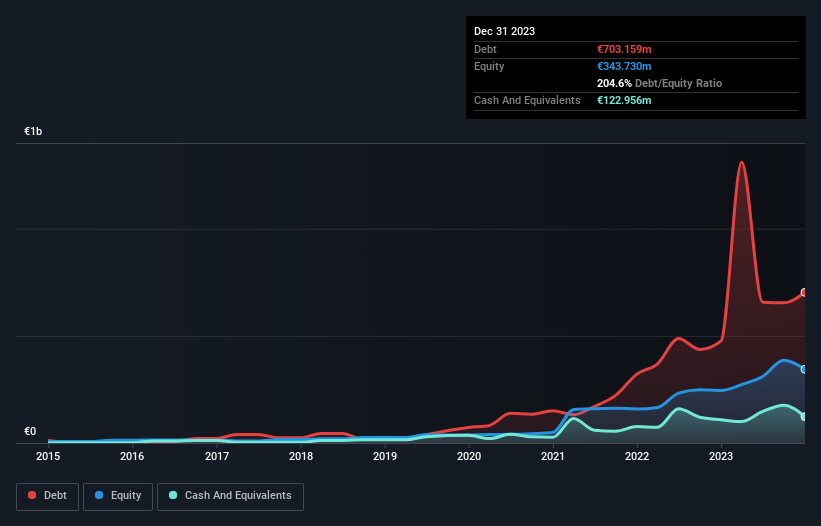Click the €0 y-axis label

click(30, 431)
